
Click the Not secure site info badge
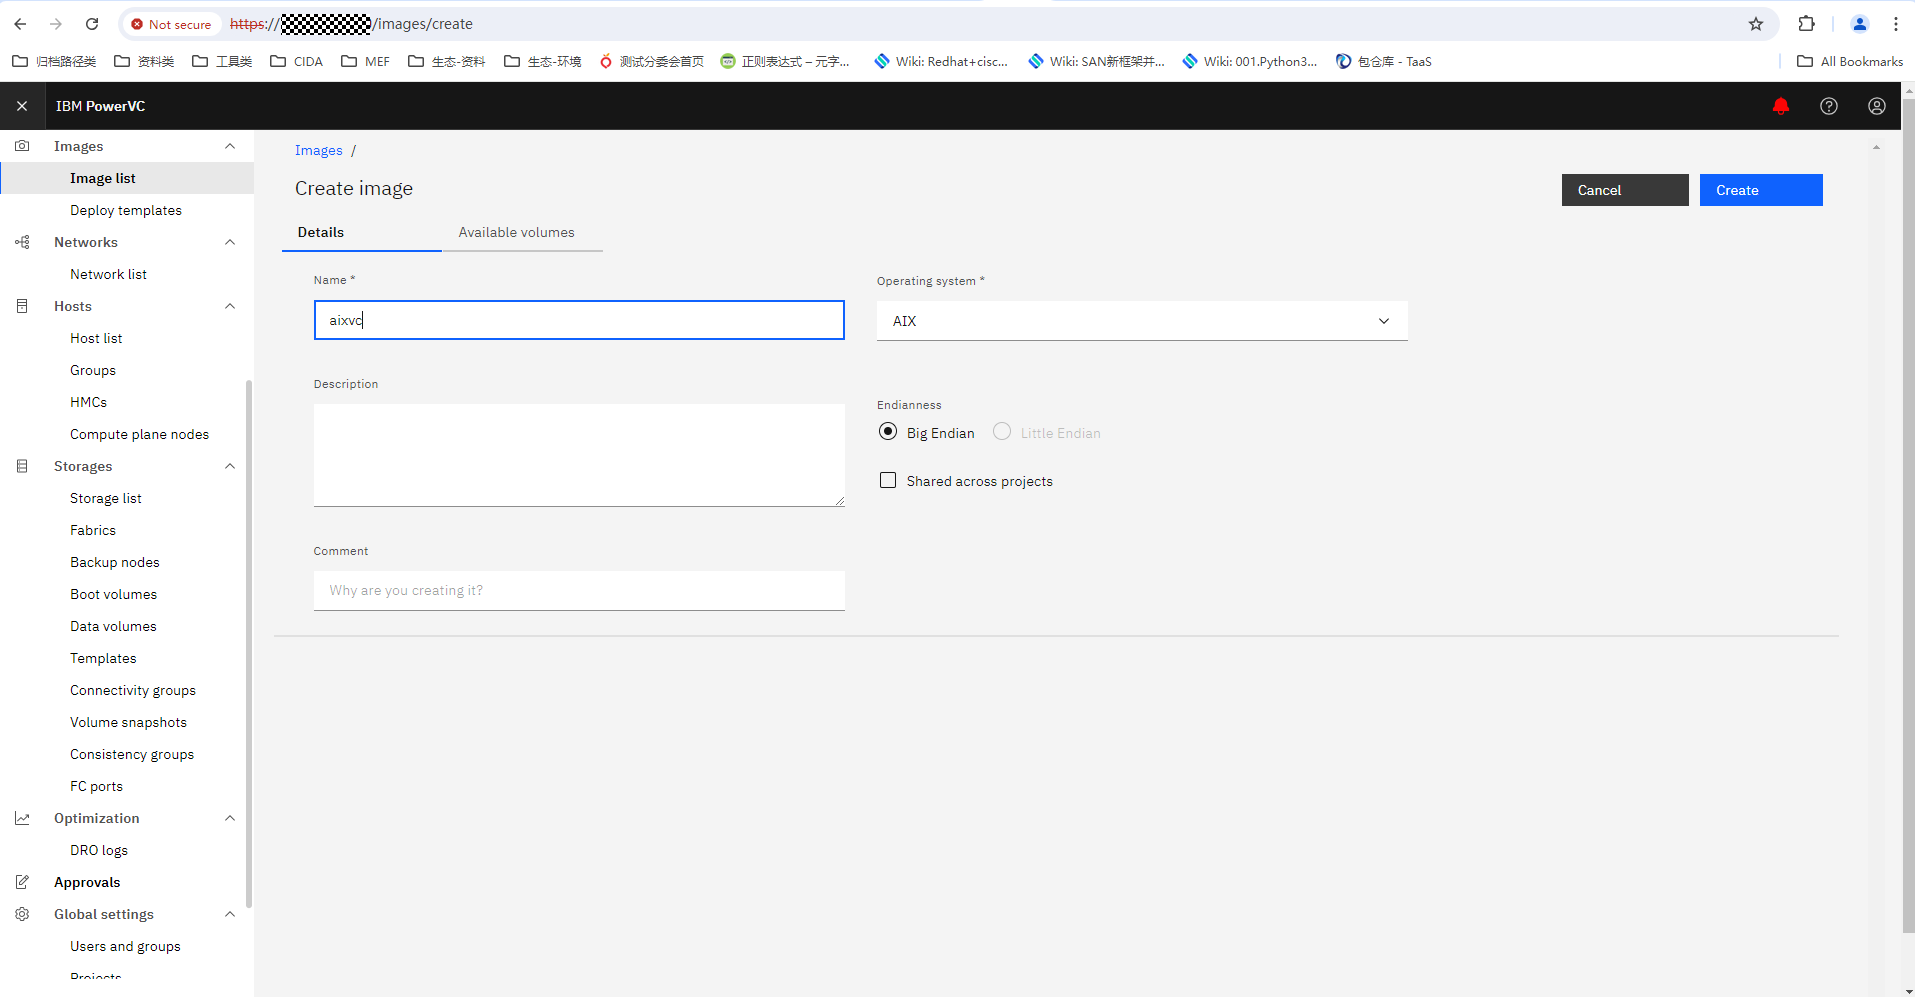pos(171,24)
